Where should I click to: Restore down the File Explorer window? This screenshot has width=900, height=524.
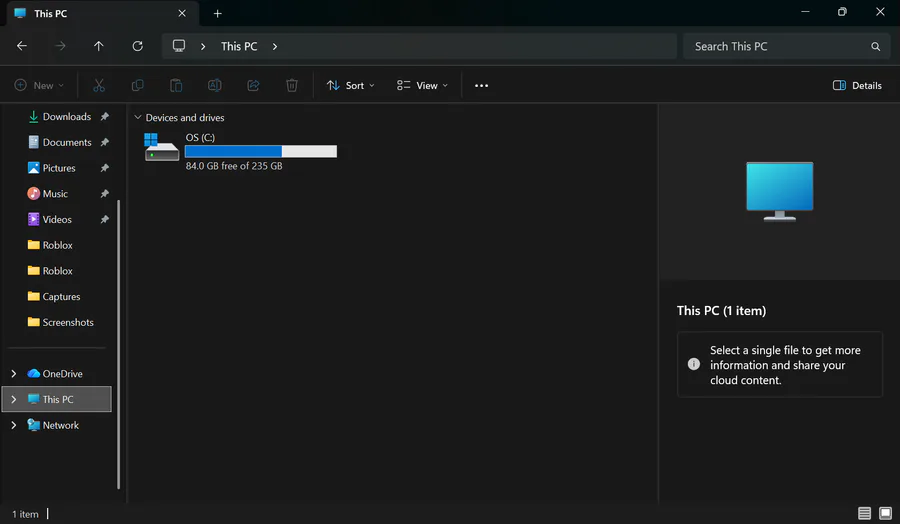[842, 12]
